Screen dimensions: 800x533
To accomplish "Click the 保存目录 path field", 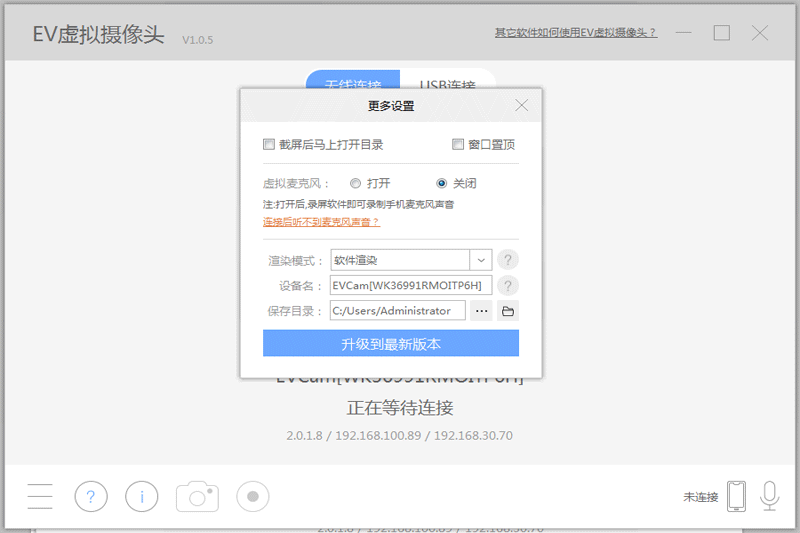I will click(397, 311).
